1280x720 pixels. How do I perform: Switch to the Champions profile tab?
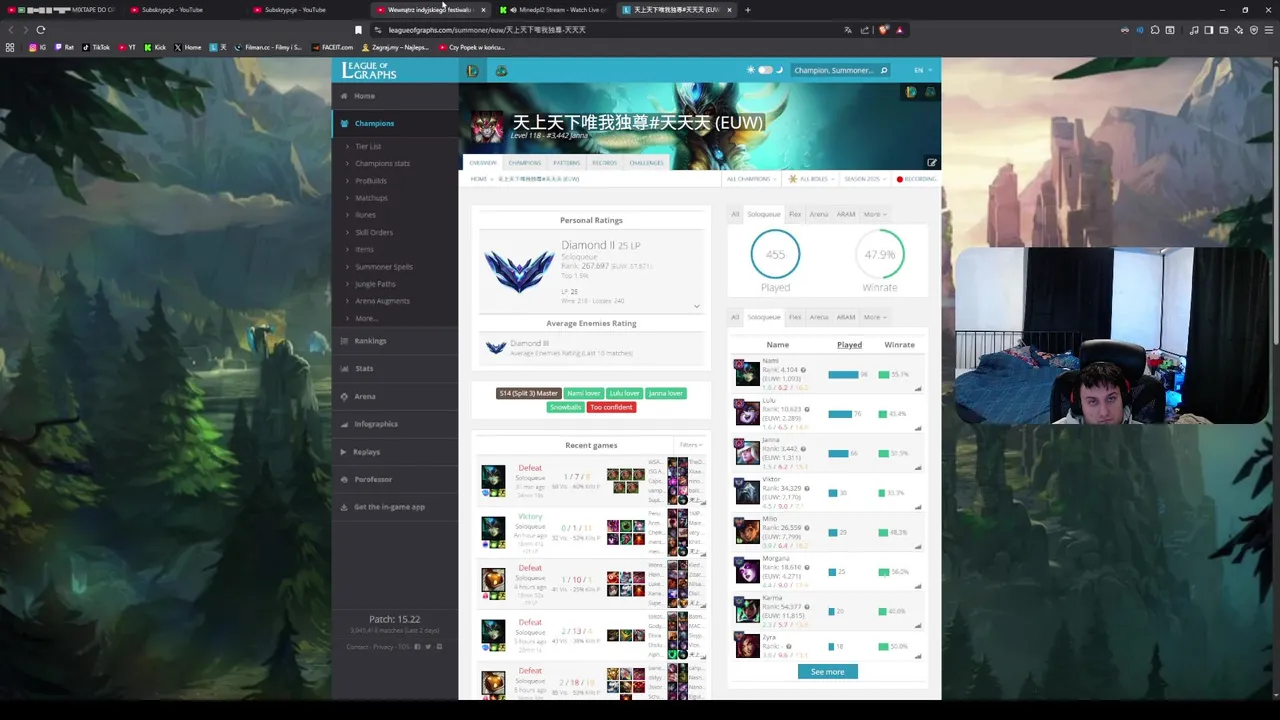pyautogui.click(x=524, y=163)
